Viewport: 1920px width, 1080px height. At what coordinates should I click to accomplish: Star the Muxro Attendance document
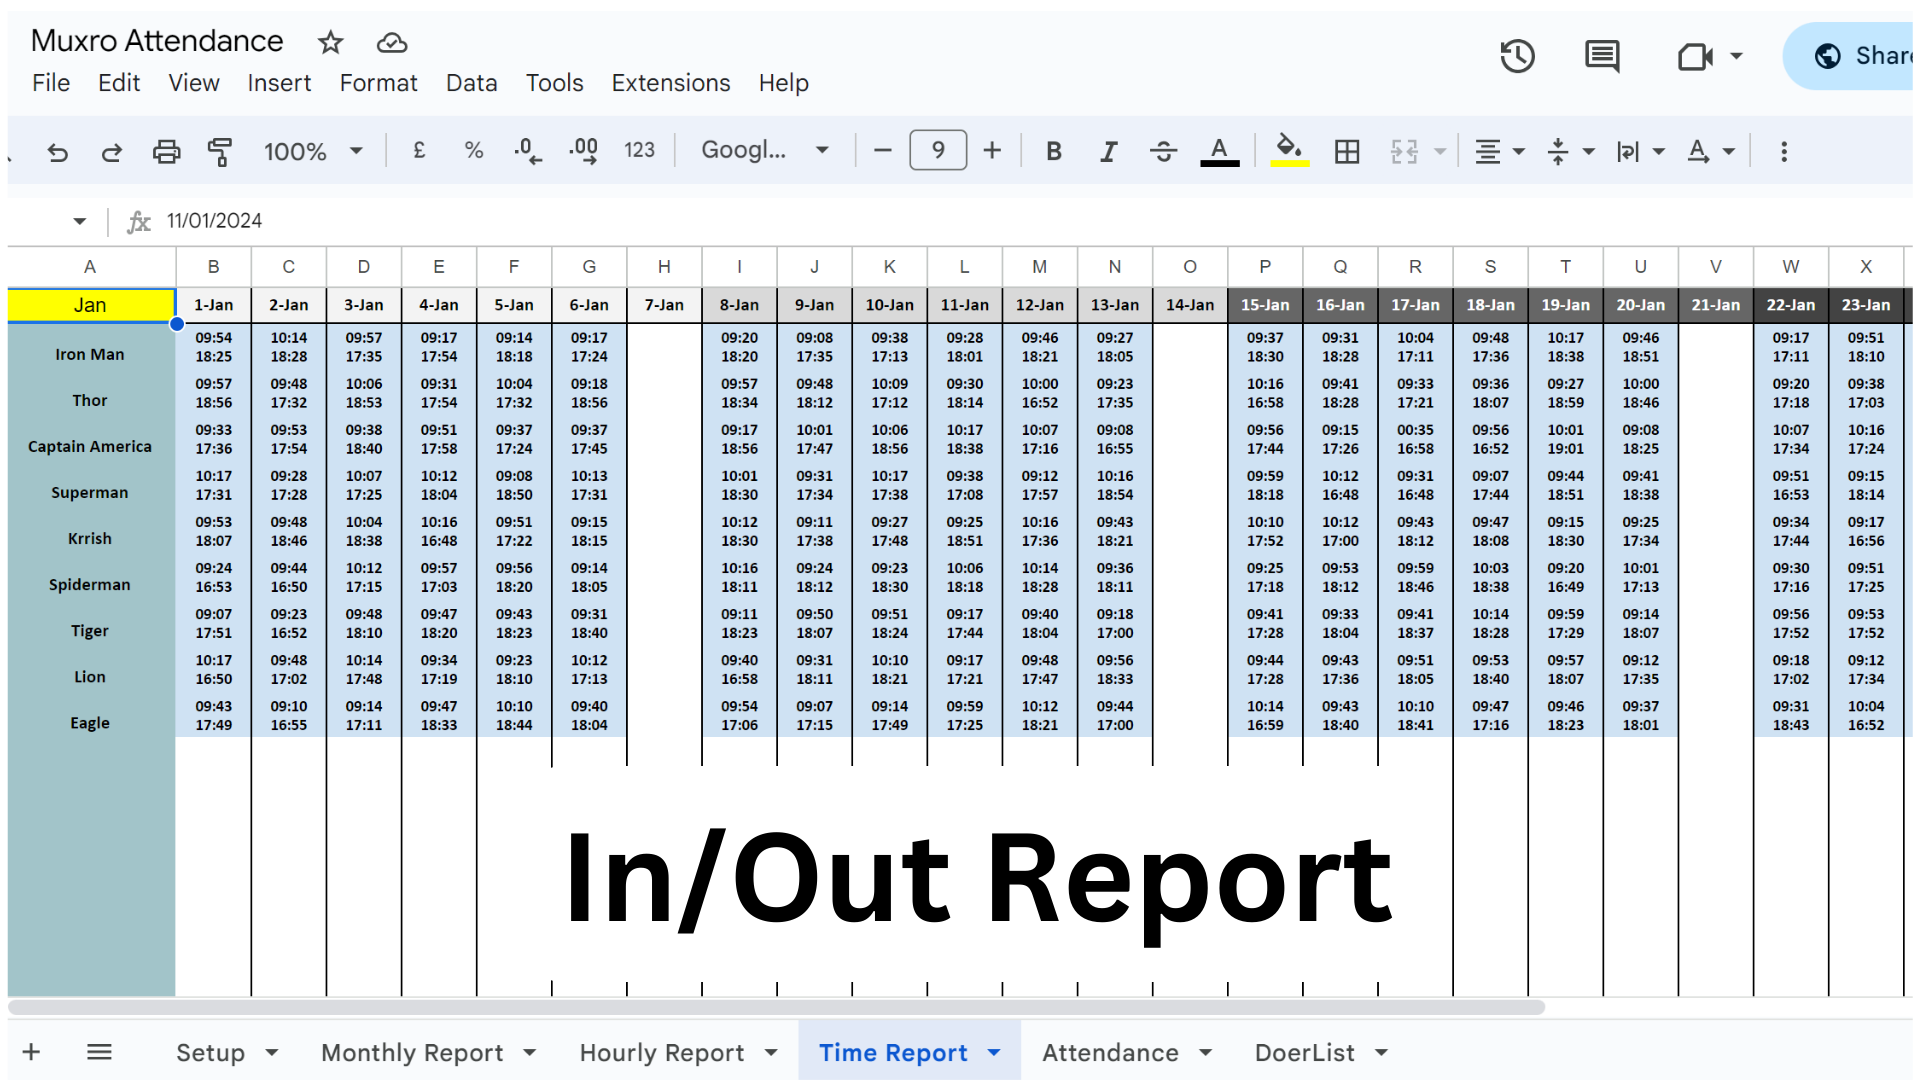(330, 42)
